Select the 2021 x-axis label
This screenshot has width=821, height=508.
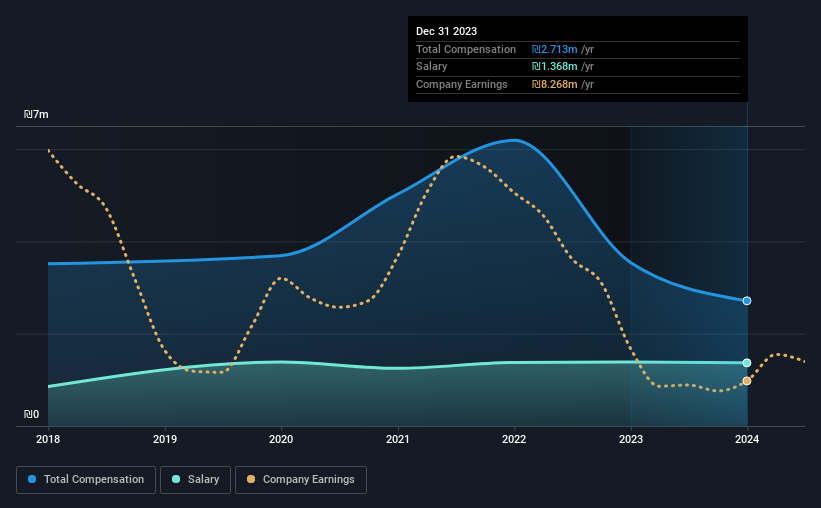tap(398, 439)
